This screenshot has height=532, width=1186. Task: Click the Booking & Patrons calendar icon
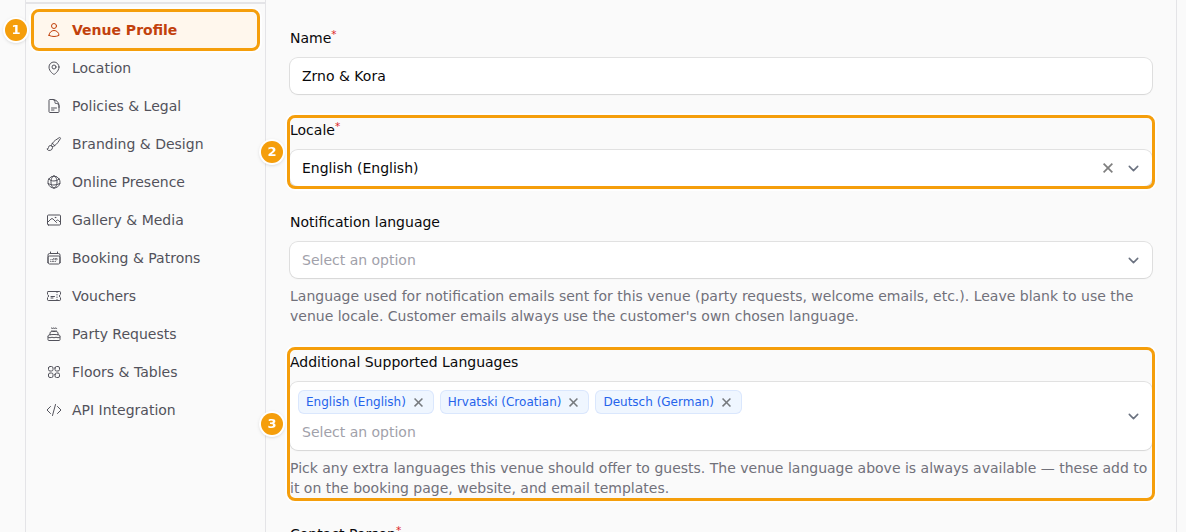click(x=54, y=258)
